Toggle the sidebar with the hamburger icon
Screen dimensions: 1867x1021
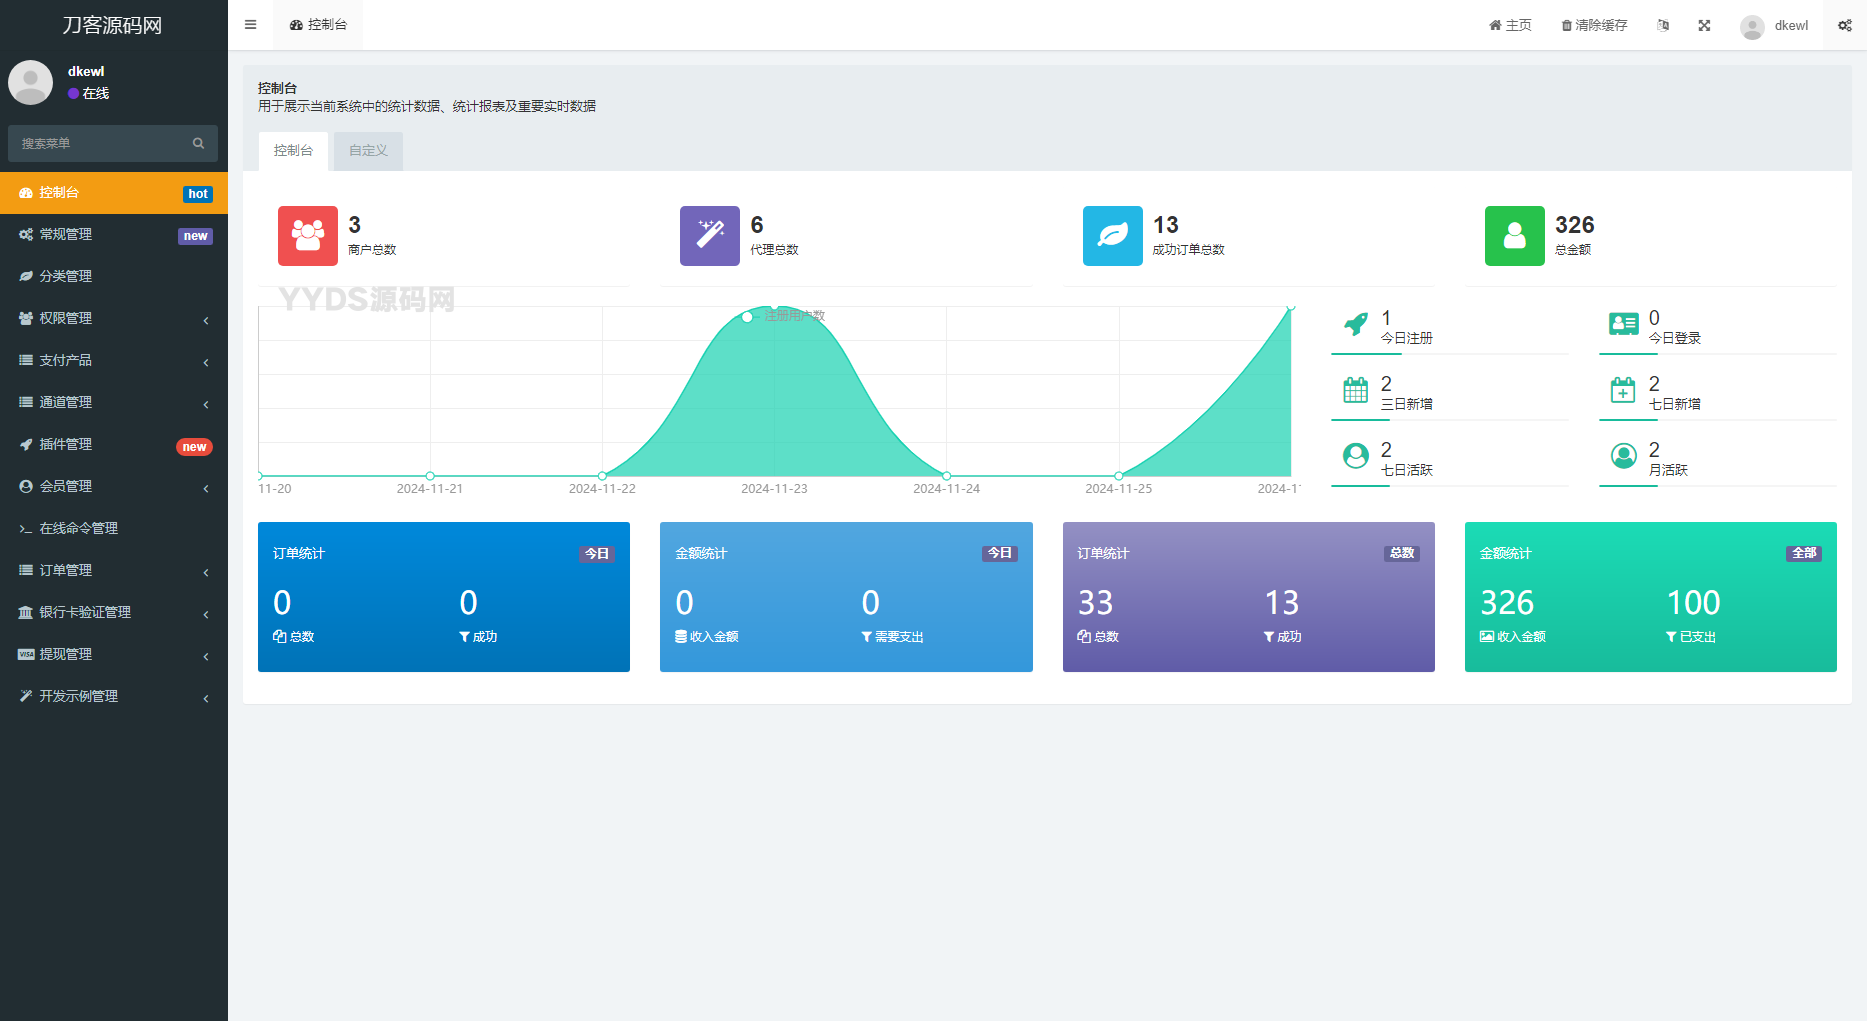pyautogui.click(x=250, y=25)
